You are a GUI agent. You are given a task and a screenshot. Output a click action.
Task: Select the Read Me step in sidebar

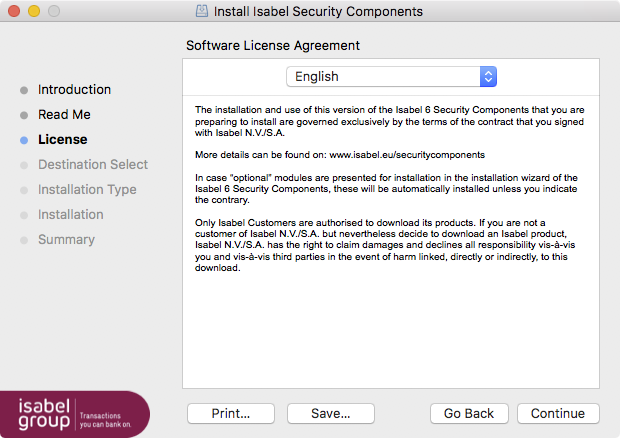(x=64, y=114)
